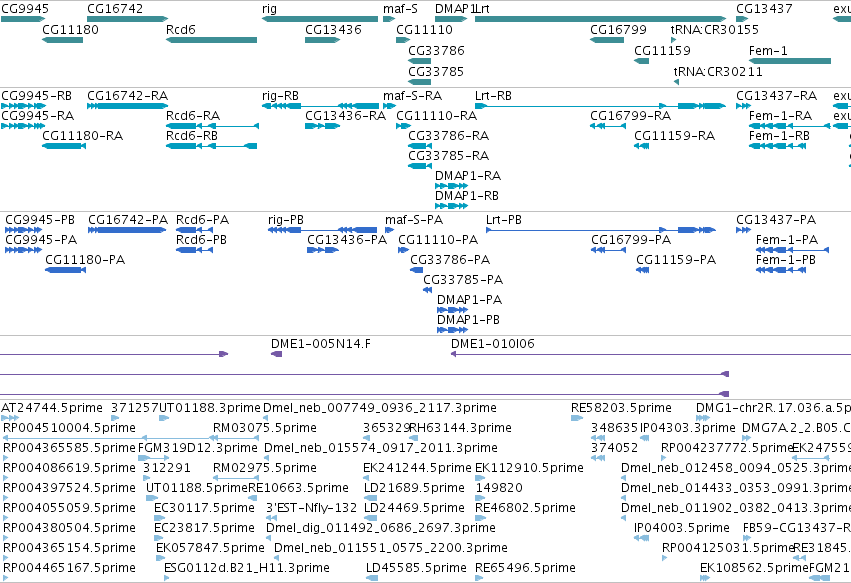The width and height of the screenshot is (851, 583).
Task: Click the RE65496.5prime EST label
Action: (x=525, y=568)
